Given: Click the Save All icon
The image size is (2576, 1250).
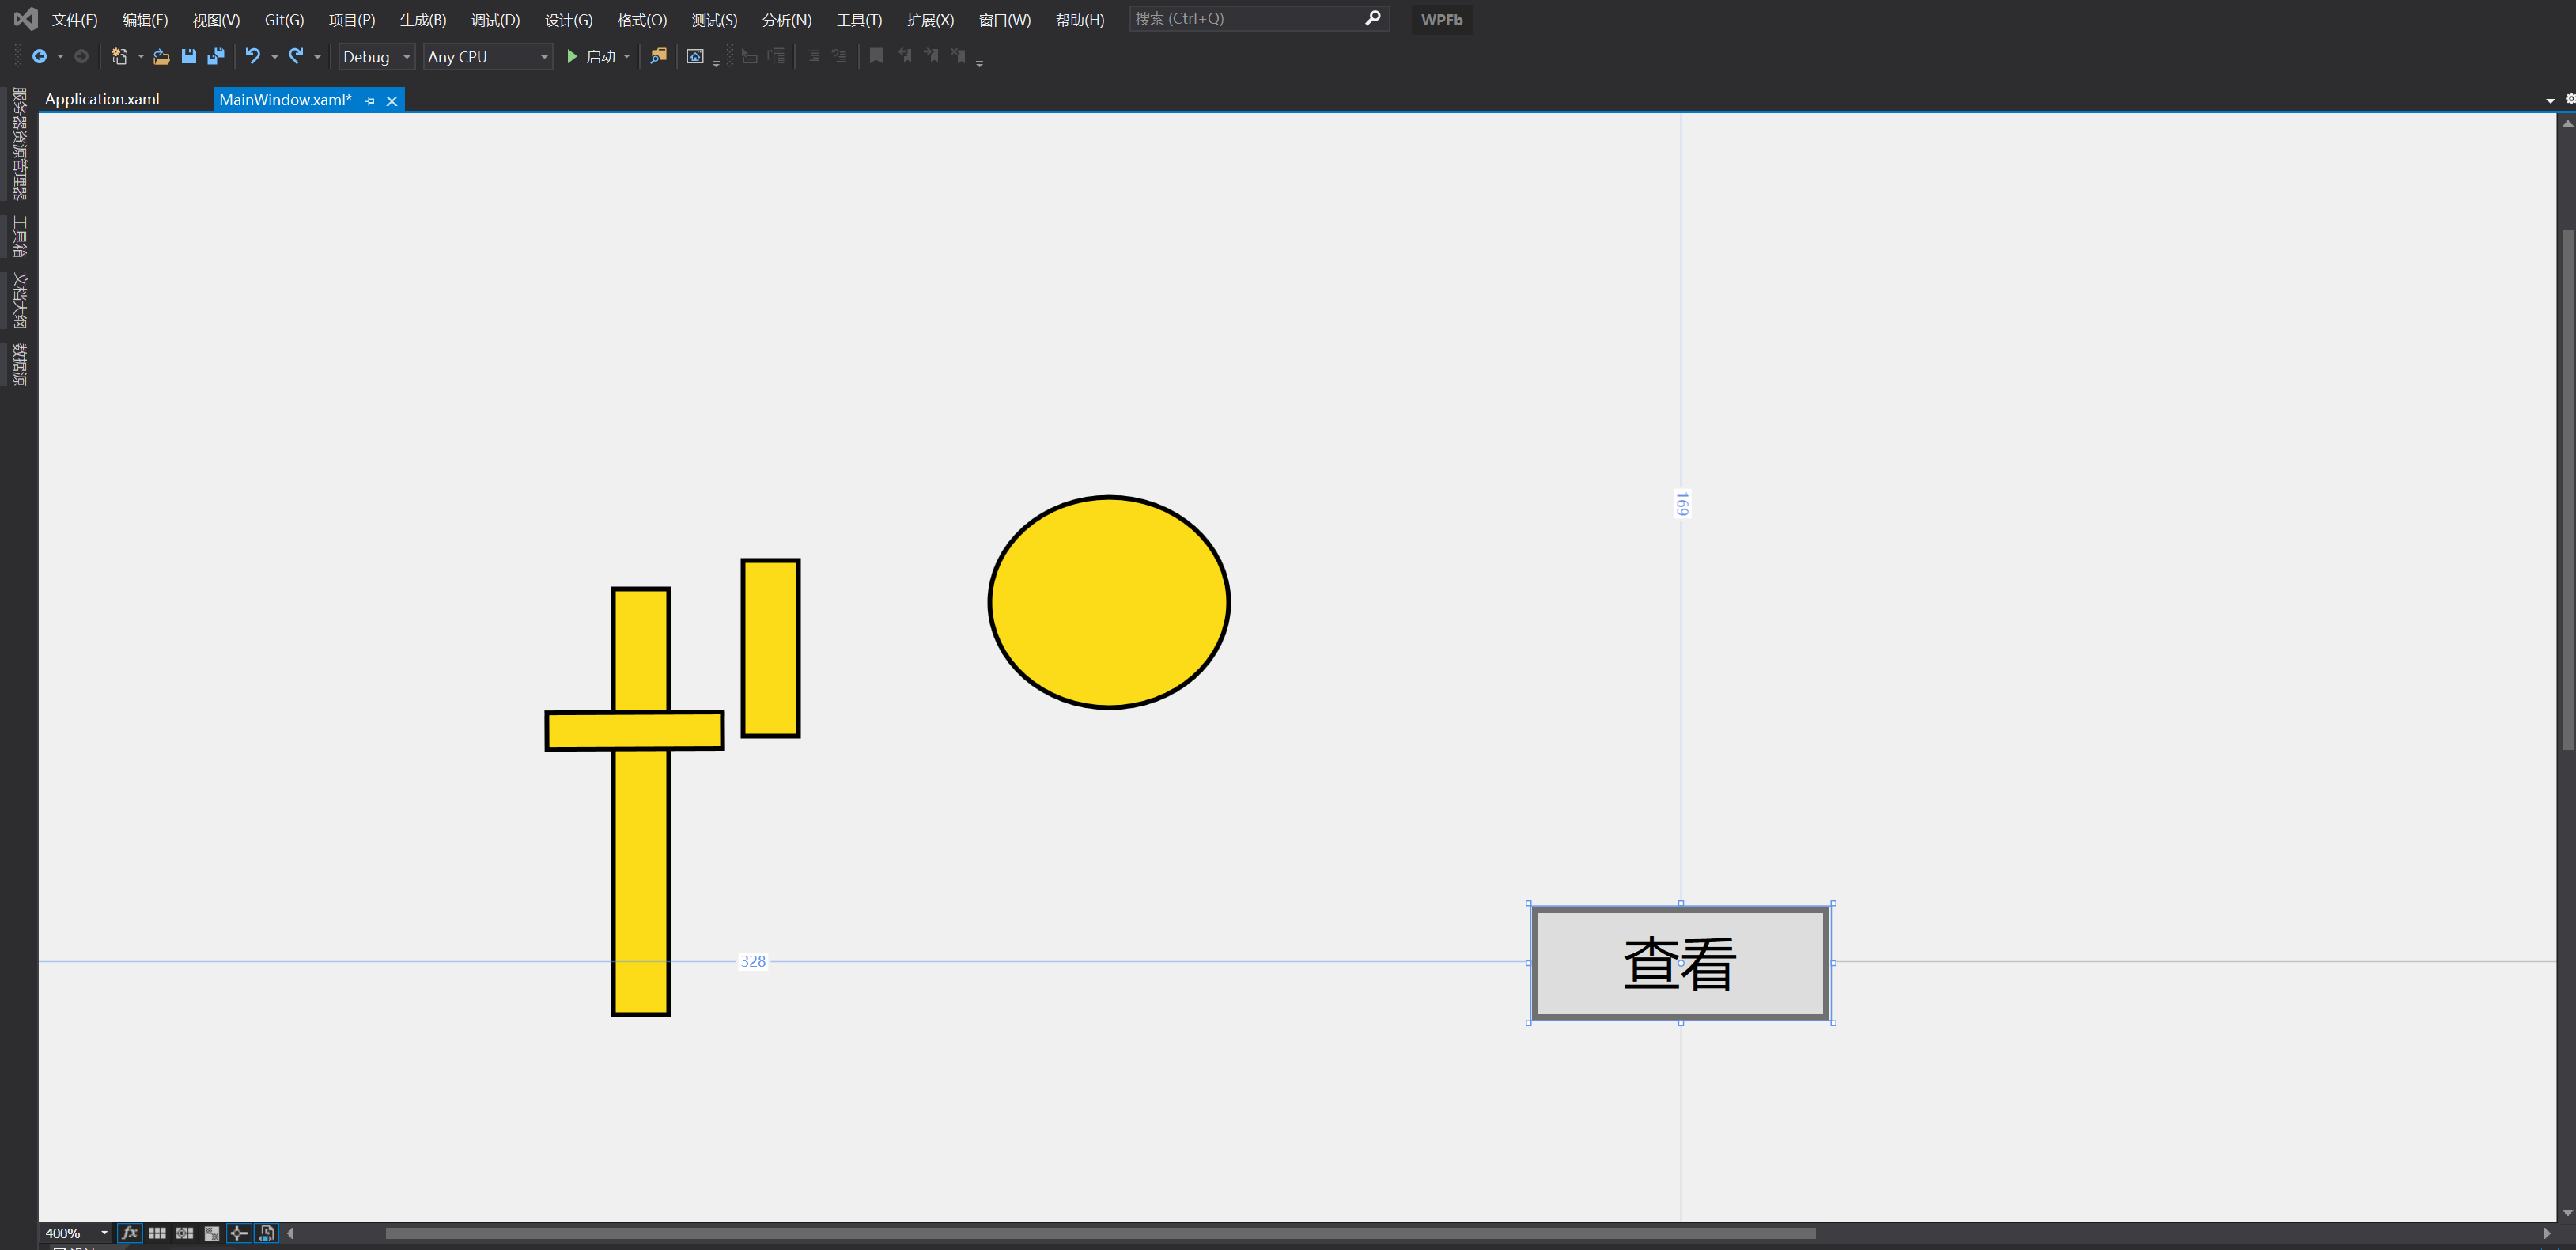Looking at the screenshot, I should click(215, 57).
